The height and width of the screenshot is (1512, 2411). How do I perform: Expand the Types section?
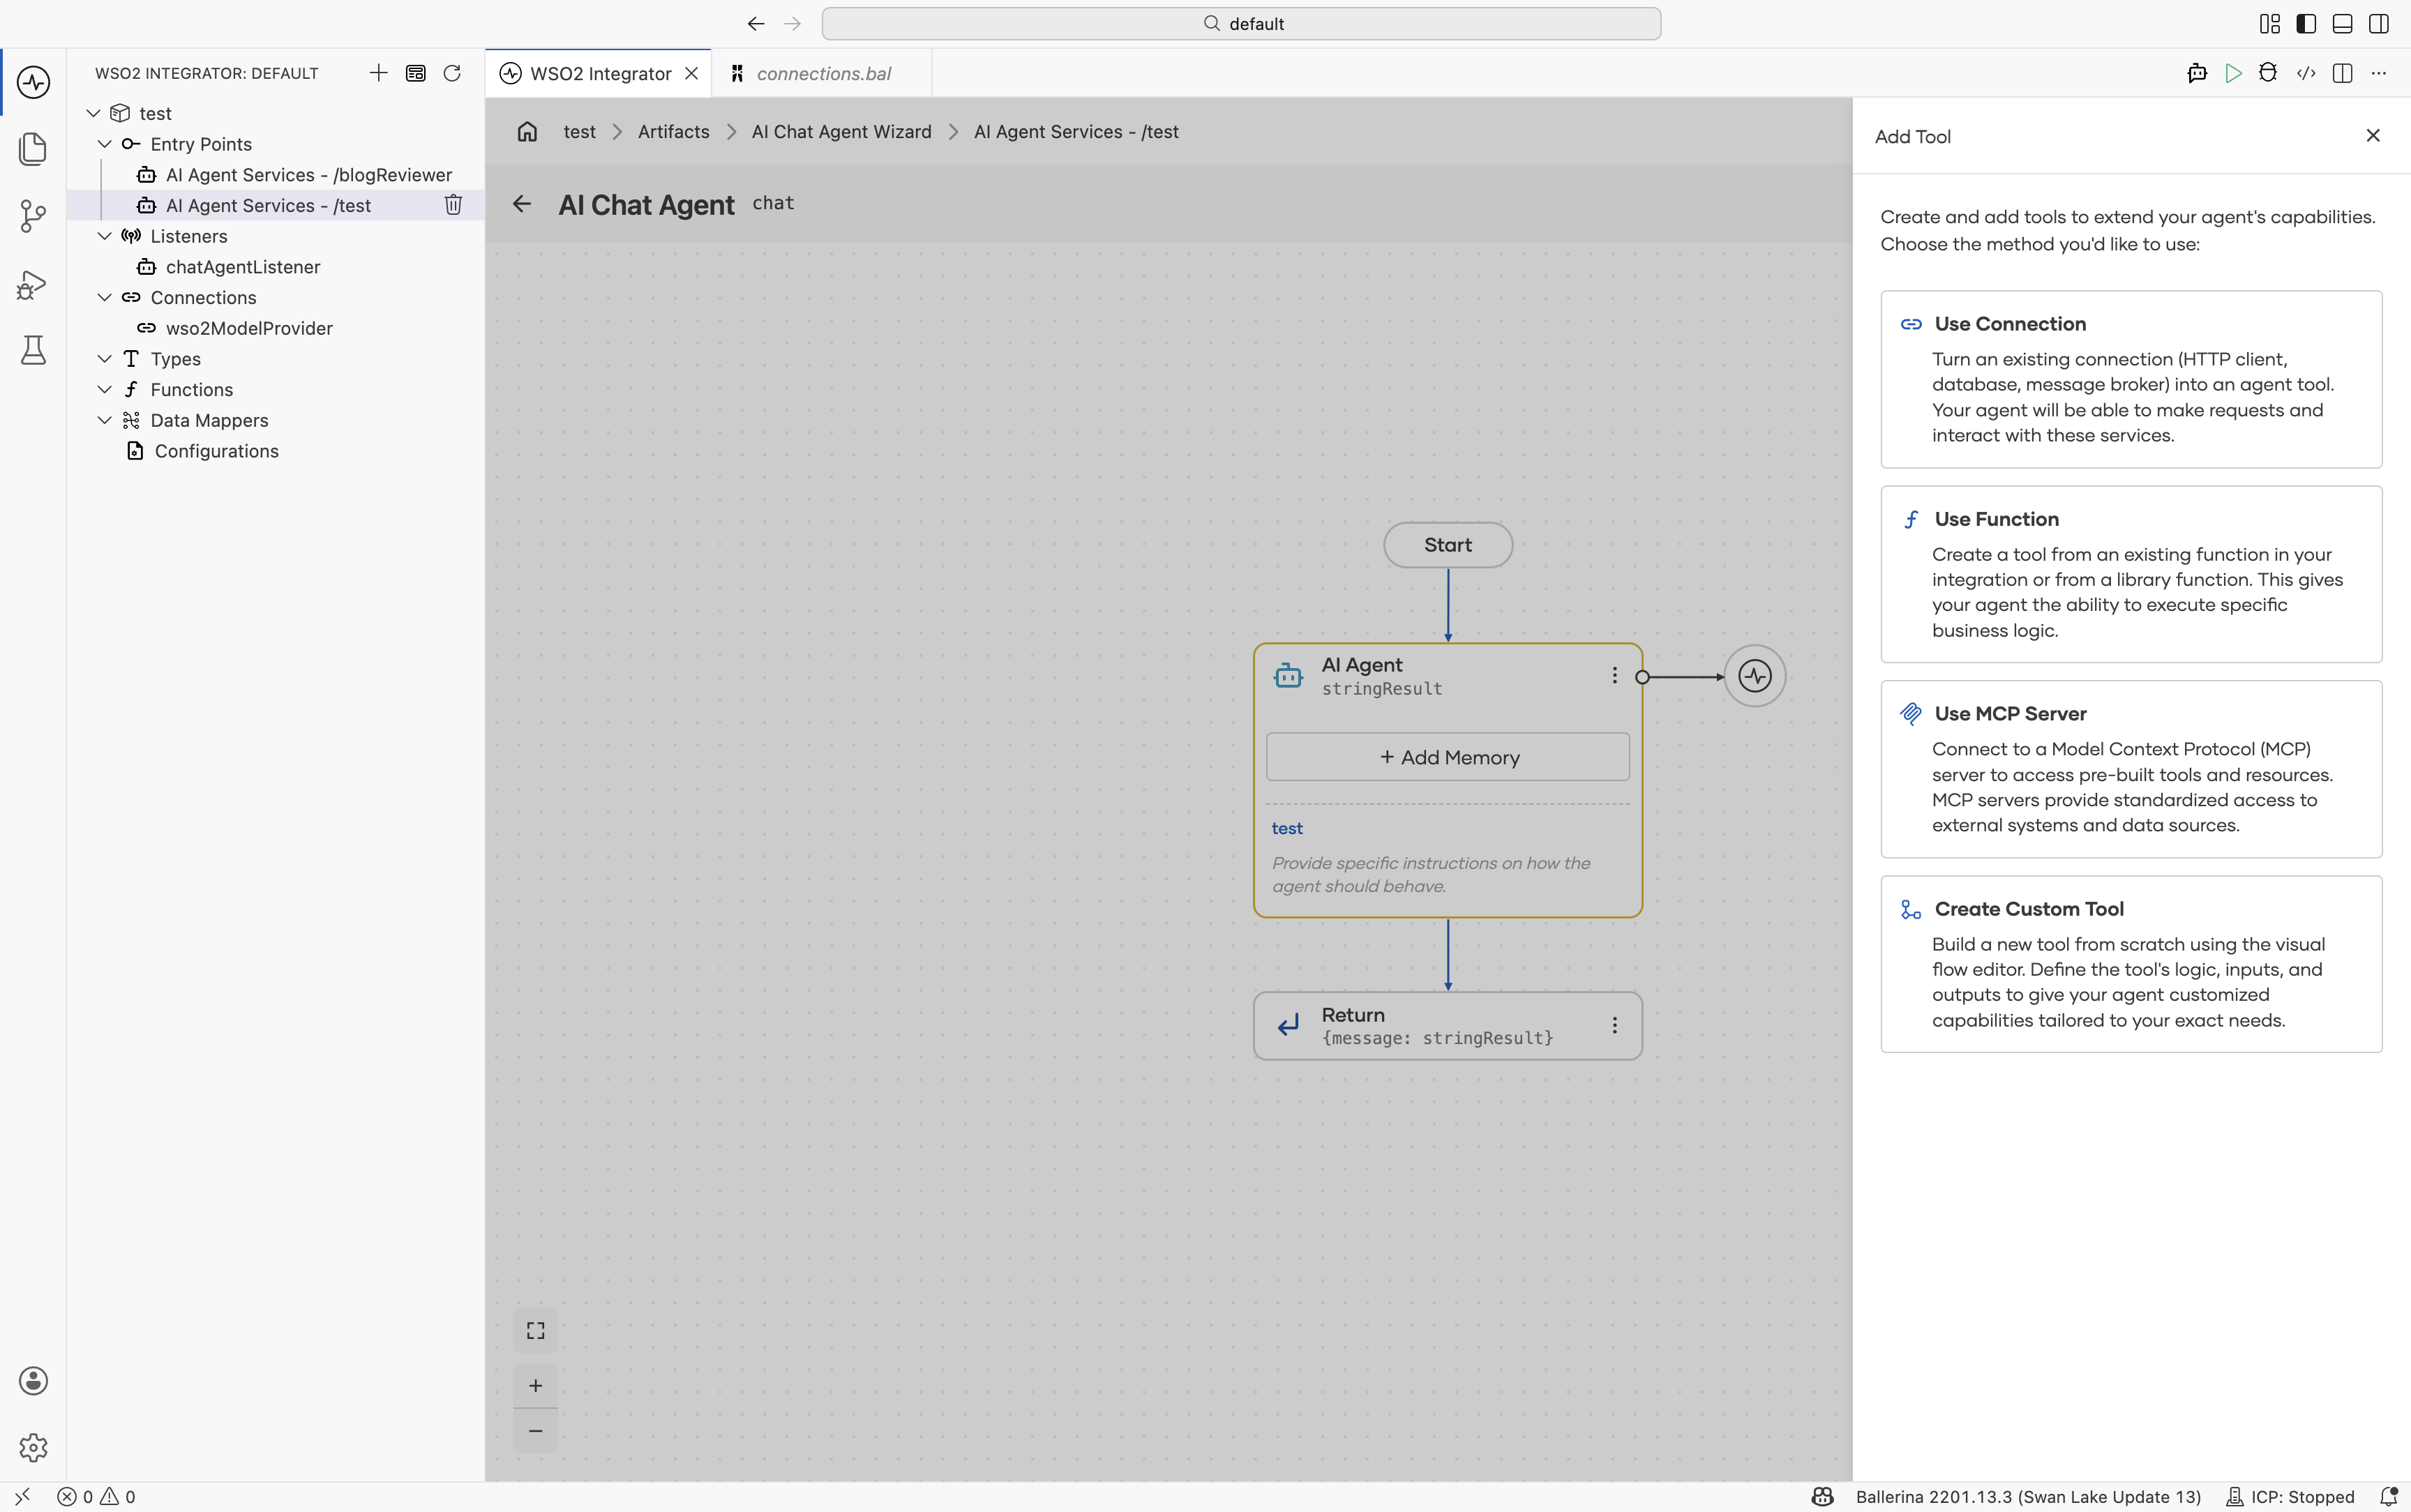(x=105, y=359)
